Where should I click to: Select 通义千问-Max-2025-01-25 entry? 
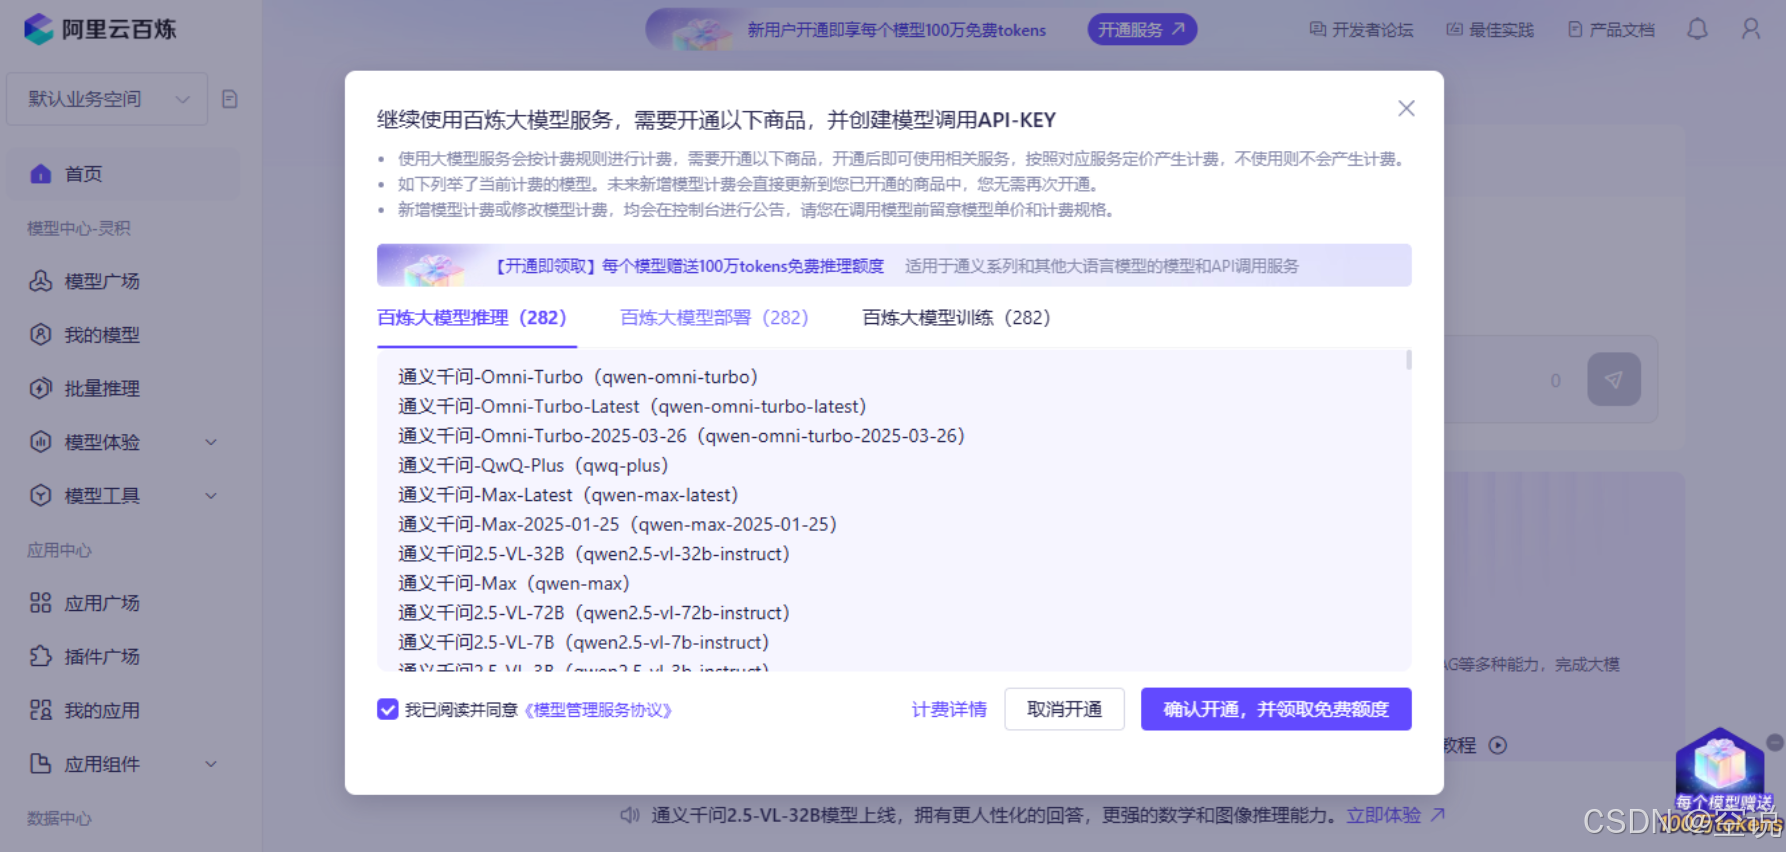click(617, 524)
